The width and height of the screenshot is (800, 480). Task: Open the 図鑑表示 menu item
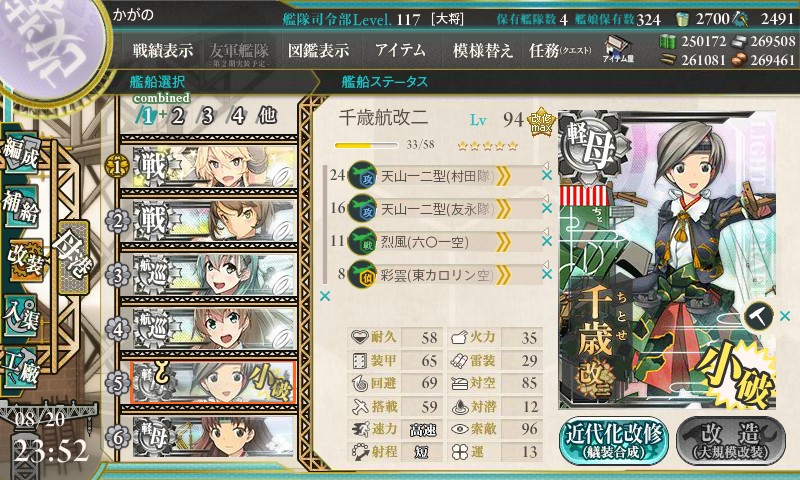[318, 50]
